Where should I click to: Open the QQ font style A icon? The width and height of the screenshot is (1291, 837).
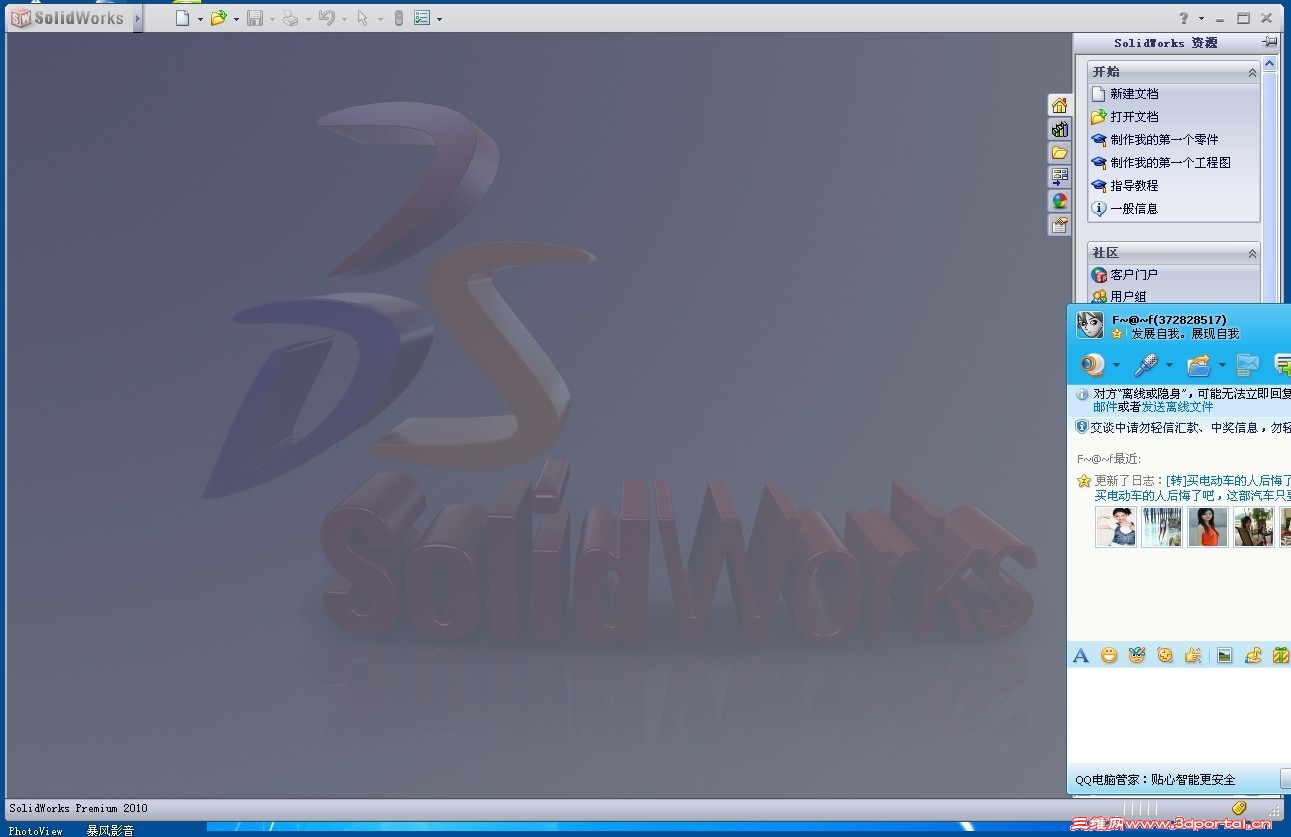[1080, 656]
